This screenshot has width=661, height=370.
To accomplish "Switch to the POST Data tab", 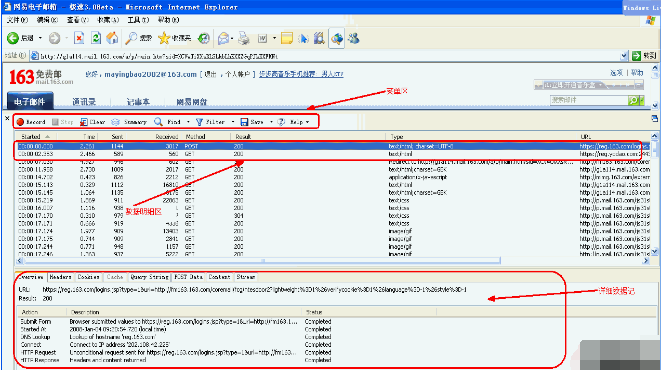I will pos(188,277).
